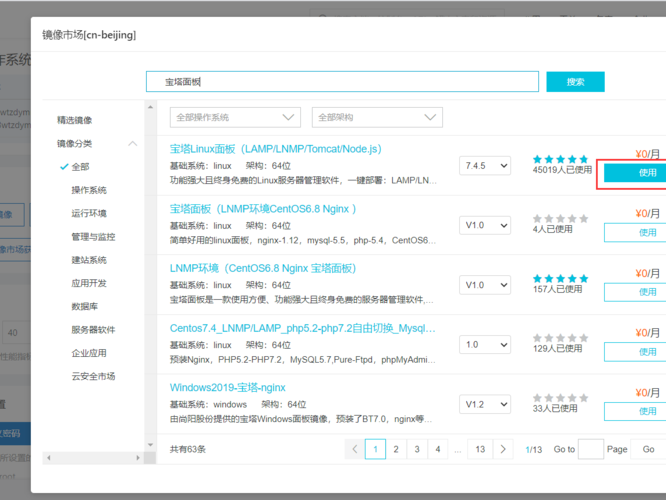Go to next page arrow
This screenshot has height=500, width=666.
[x=503, y=449]
